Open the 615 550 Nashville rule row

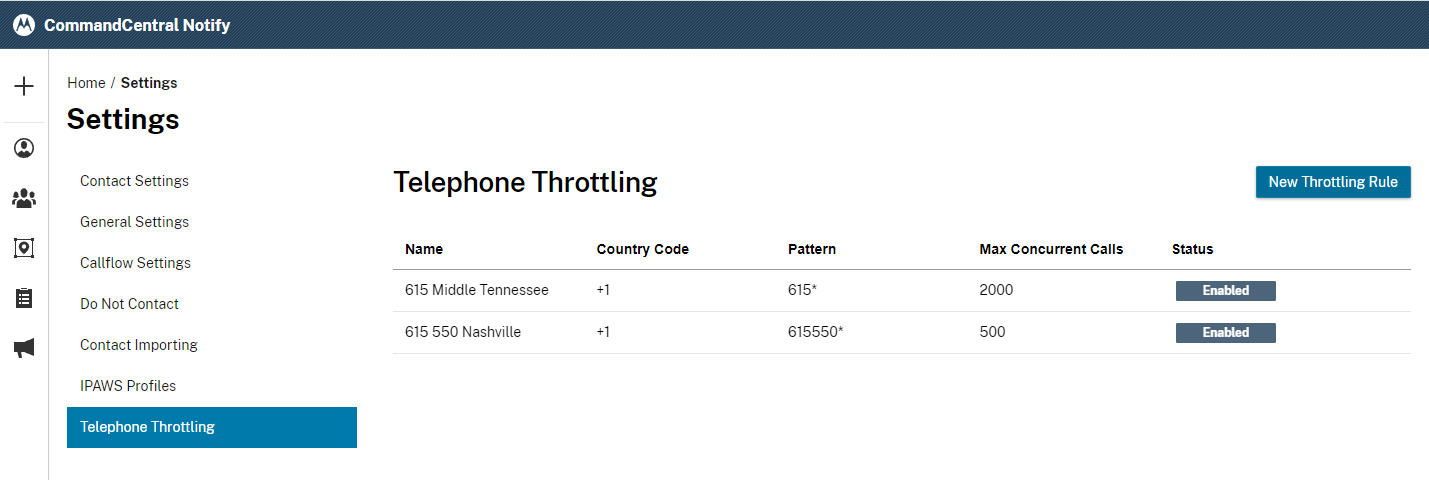[463, 332]
